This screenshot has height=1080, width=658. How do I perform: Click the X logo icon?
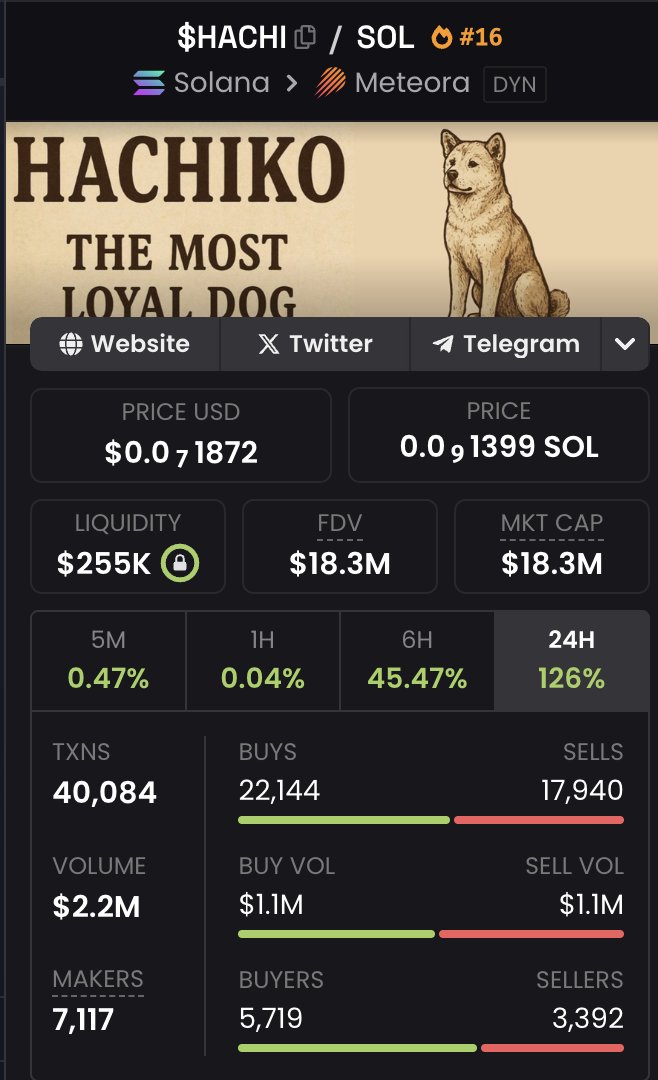pyautogui.click(x=269, y=344)
